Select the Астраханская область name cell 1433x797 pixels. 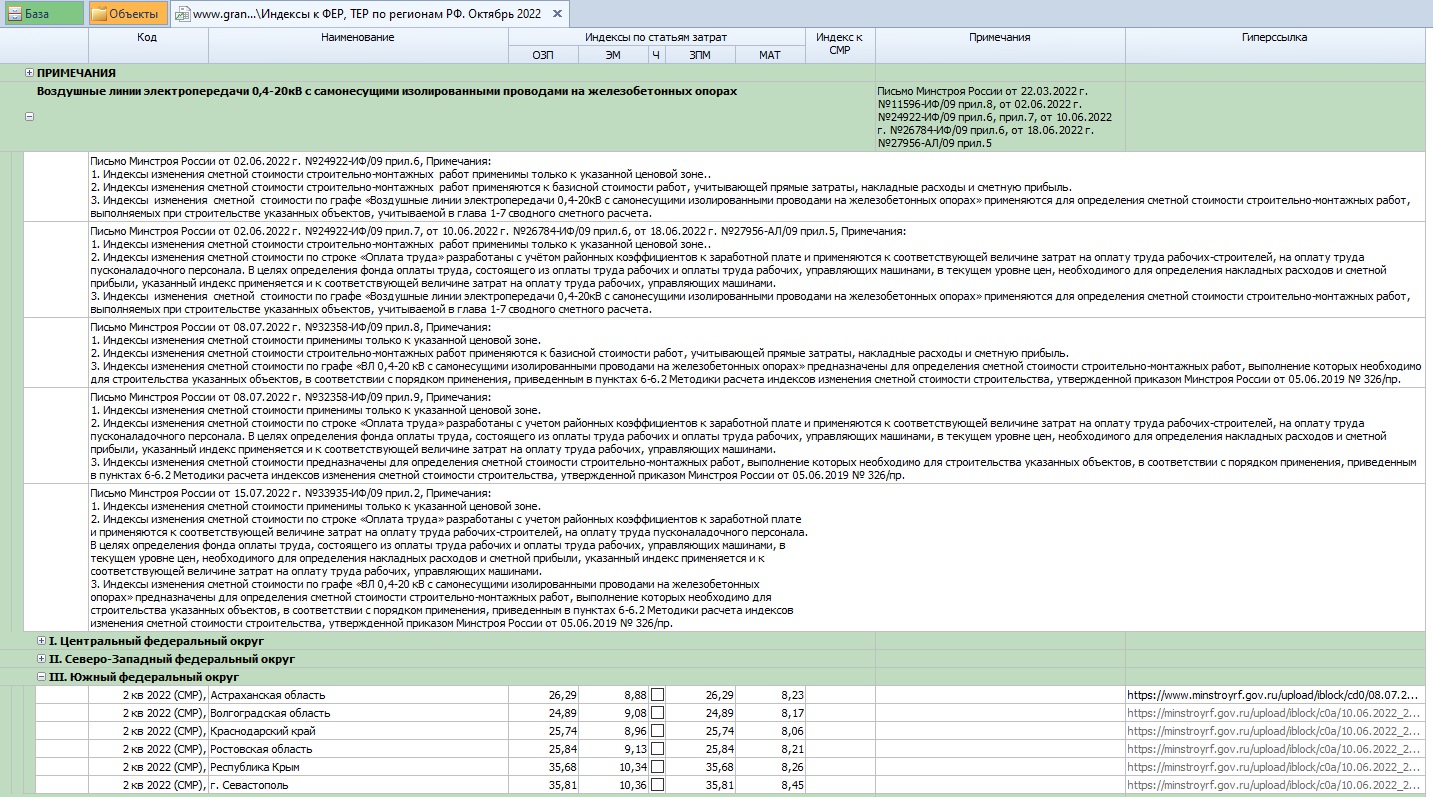click(x=358, y=695)
